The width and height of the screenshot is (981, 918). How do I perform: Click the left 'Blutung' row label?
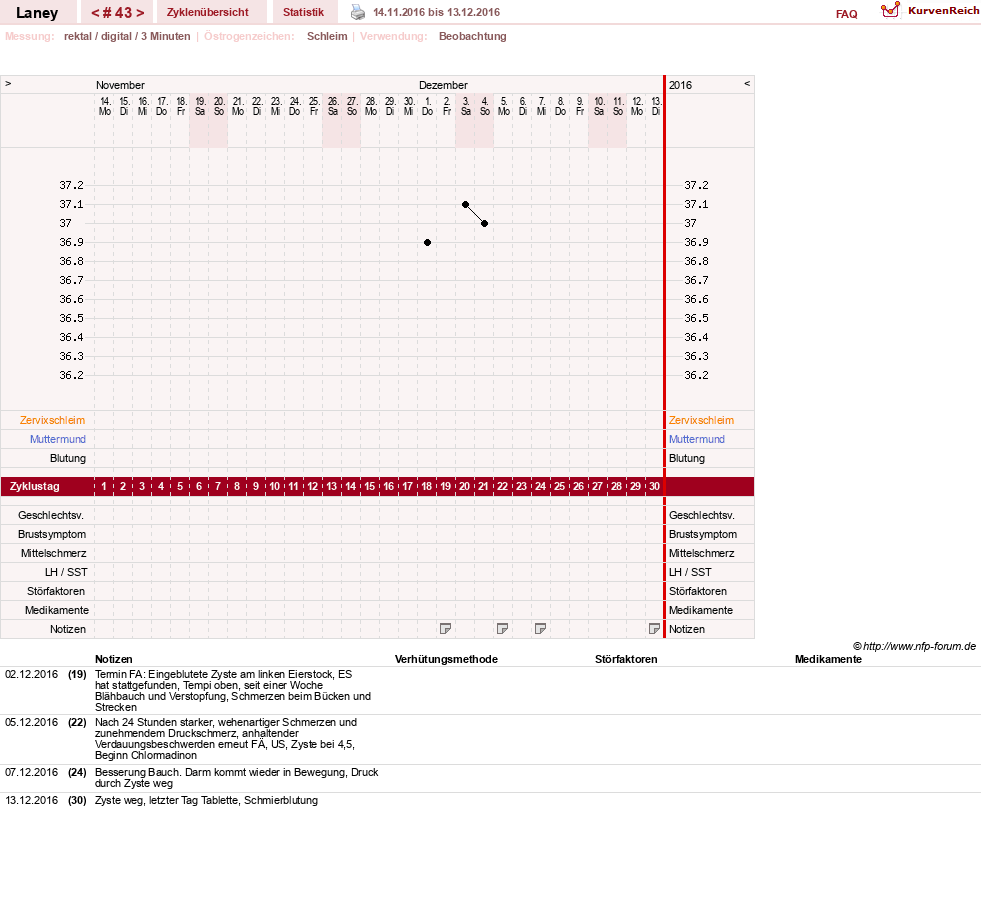(x=68, y=458)
